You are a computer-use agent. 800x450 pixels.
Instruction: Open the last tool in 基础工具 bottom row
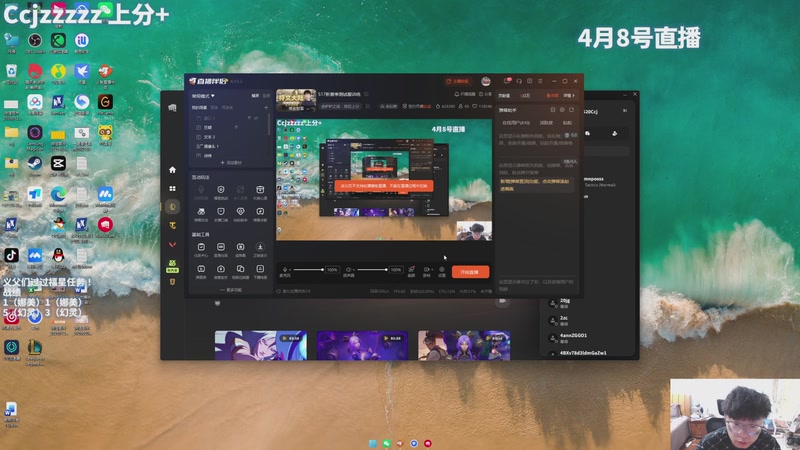tap(260, 271)
